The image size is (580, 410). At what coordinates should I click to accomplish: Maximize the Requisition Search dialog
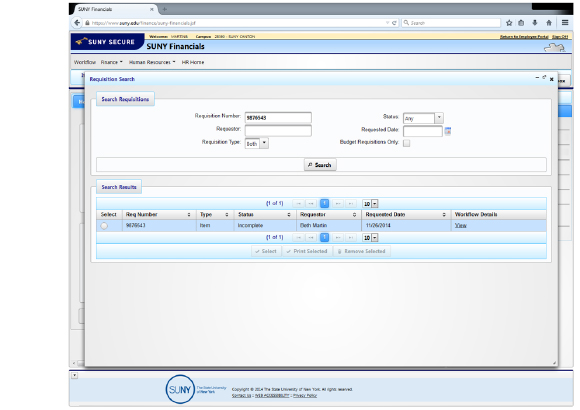coord(544,78)
